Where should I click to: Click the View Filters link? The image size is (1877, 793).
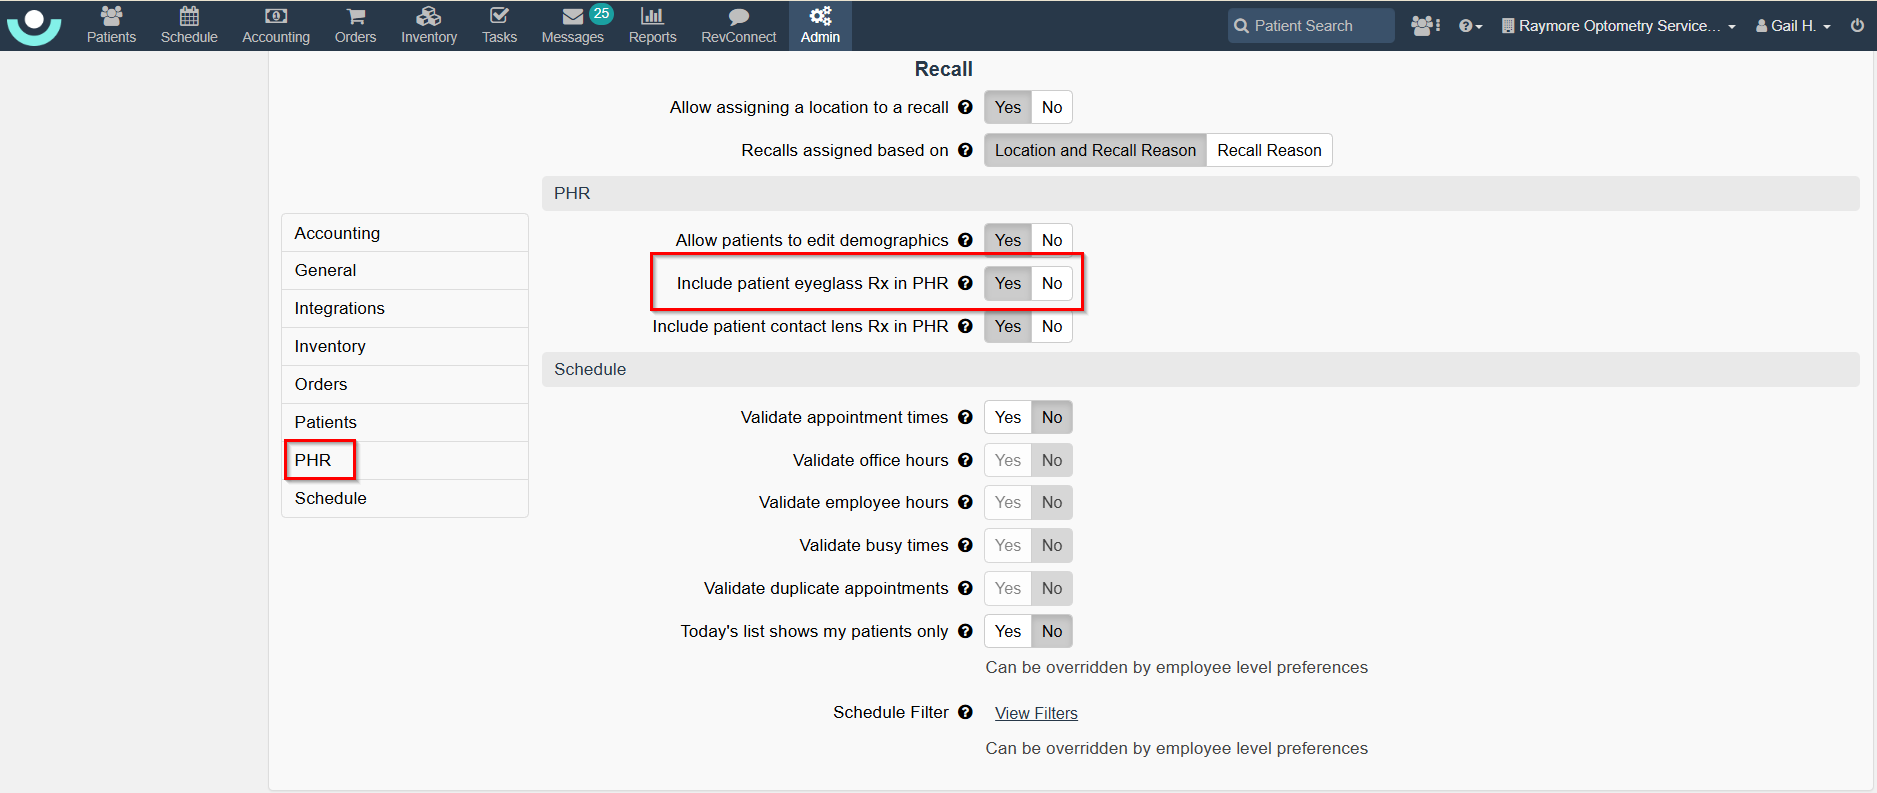[x=1036, y=713]
